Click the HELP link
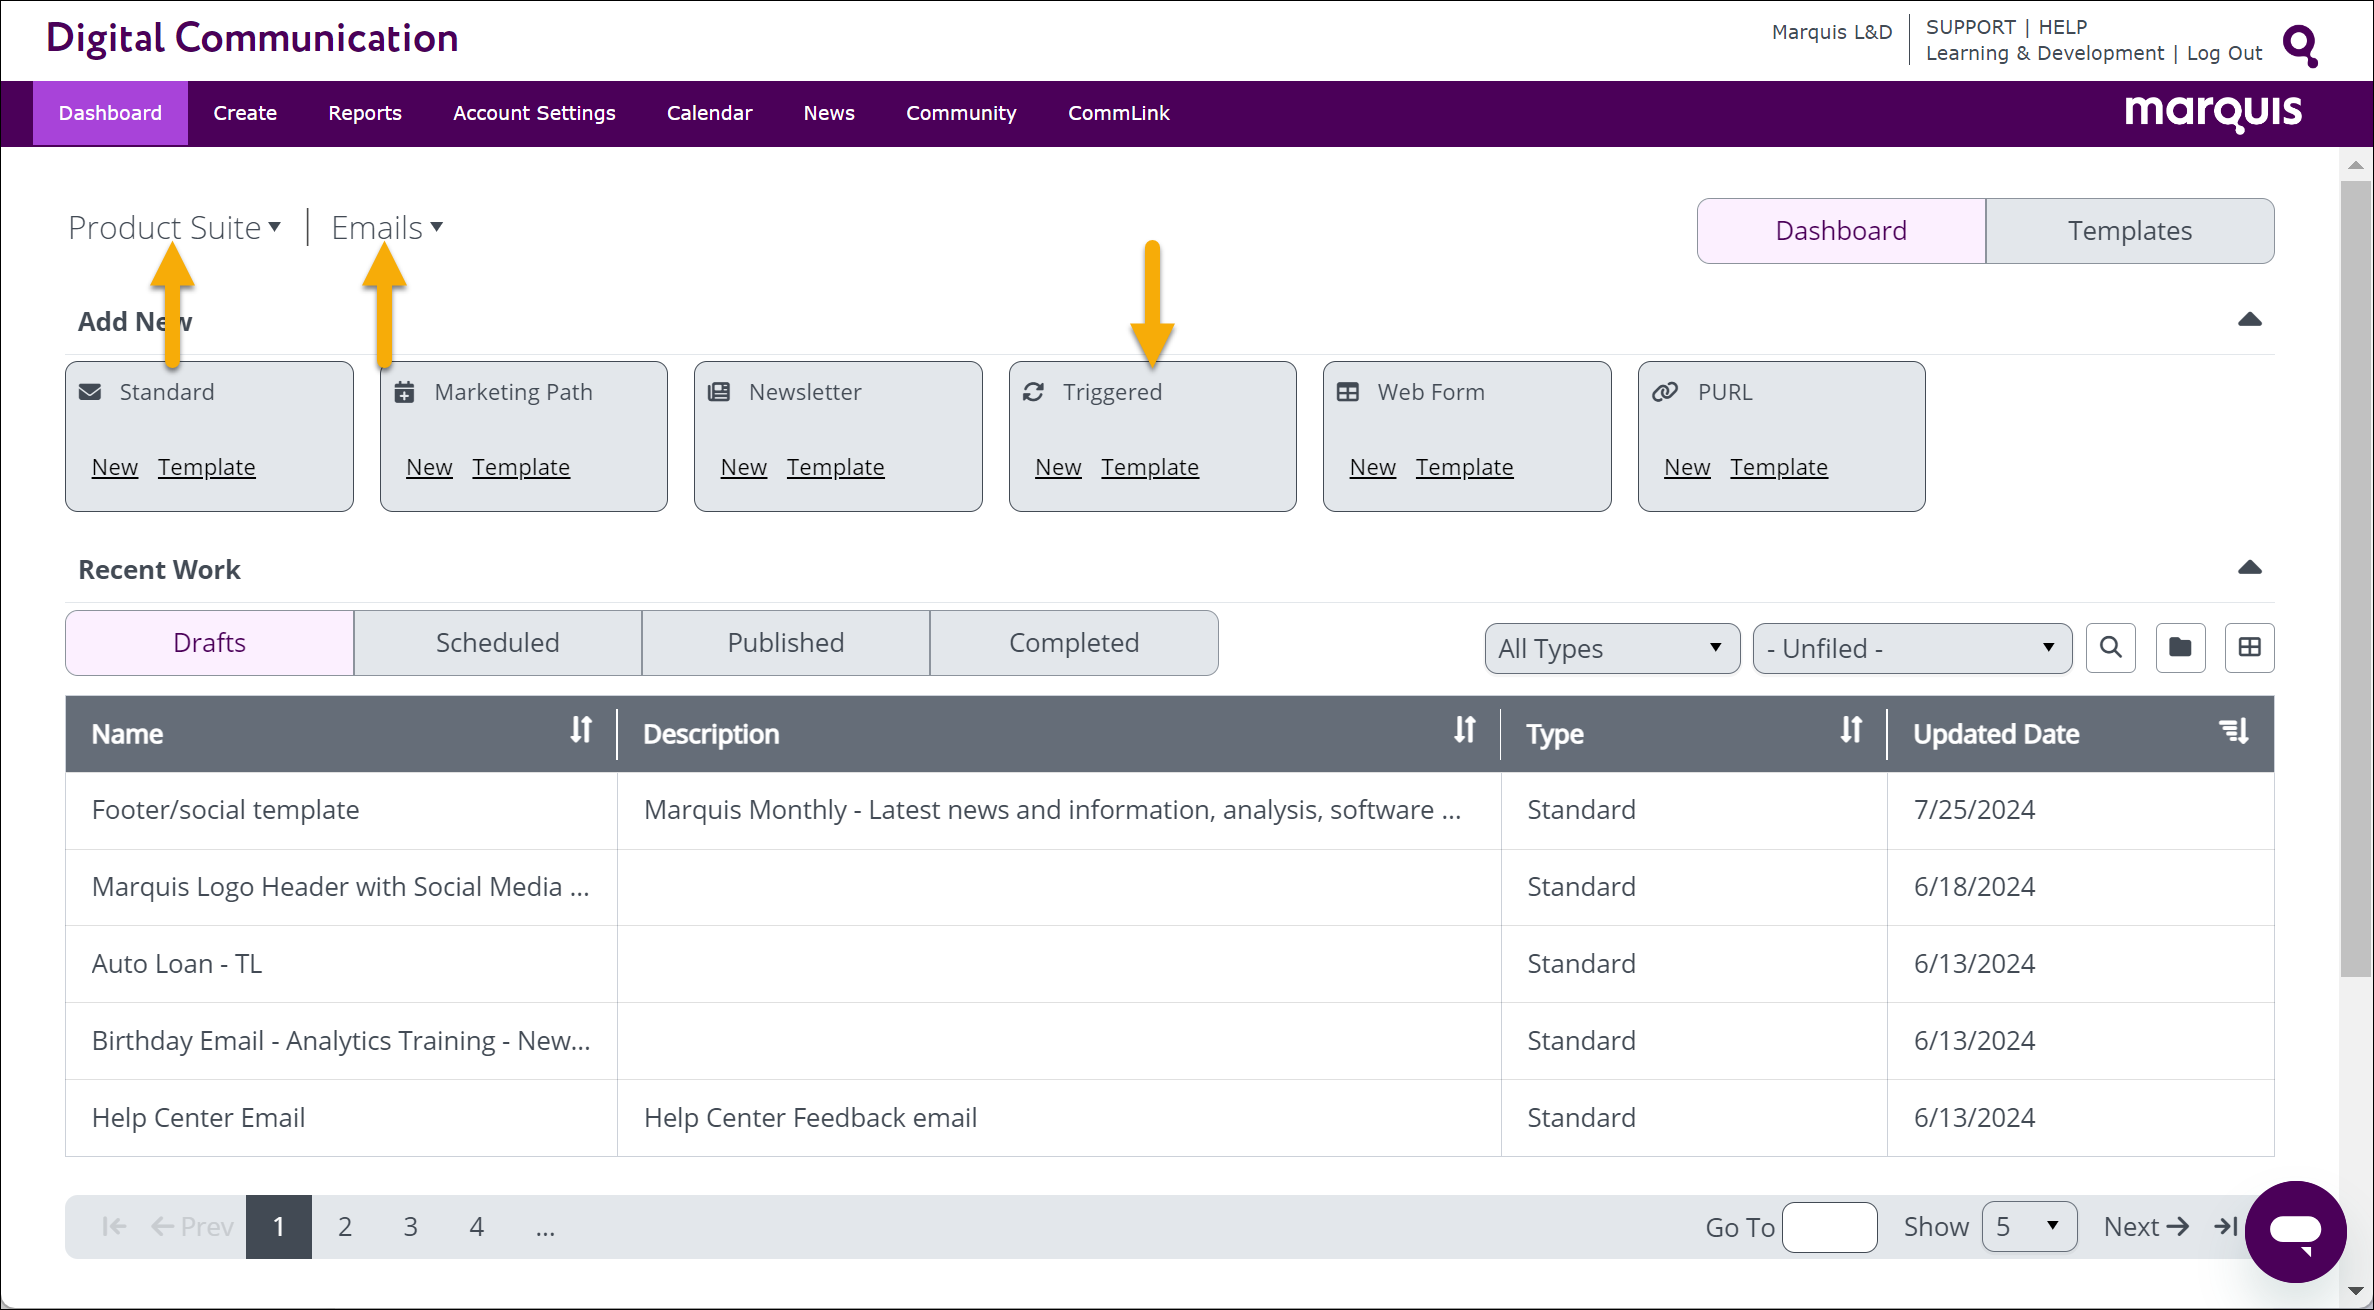Image resolution: width=2374 pixels, height=1310 pixels. [2063, 27]
